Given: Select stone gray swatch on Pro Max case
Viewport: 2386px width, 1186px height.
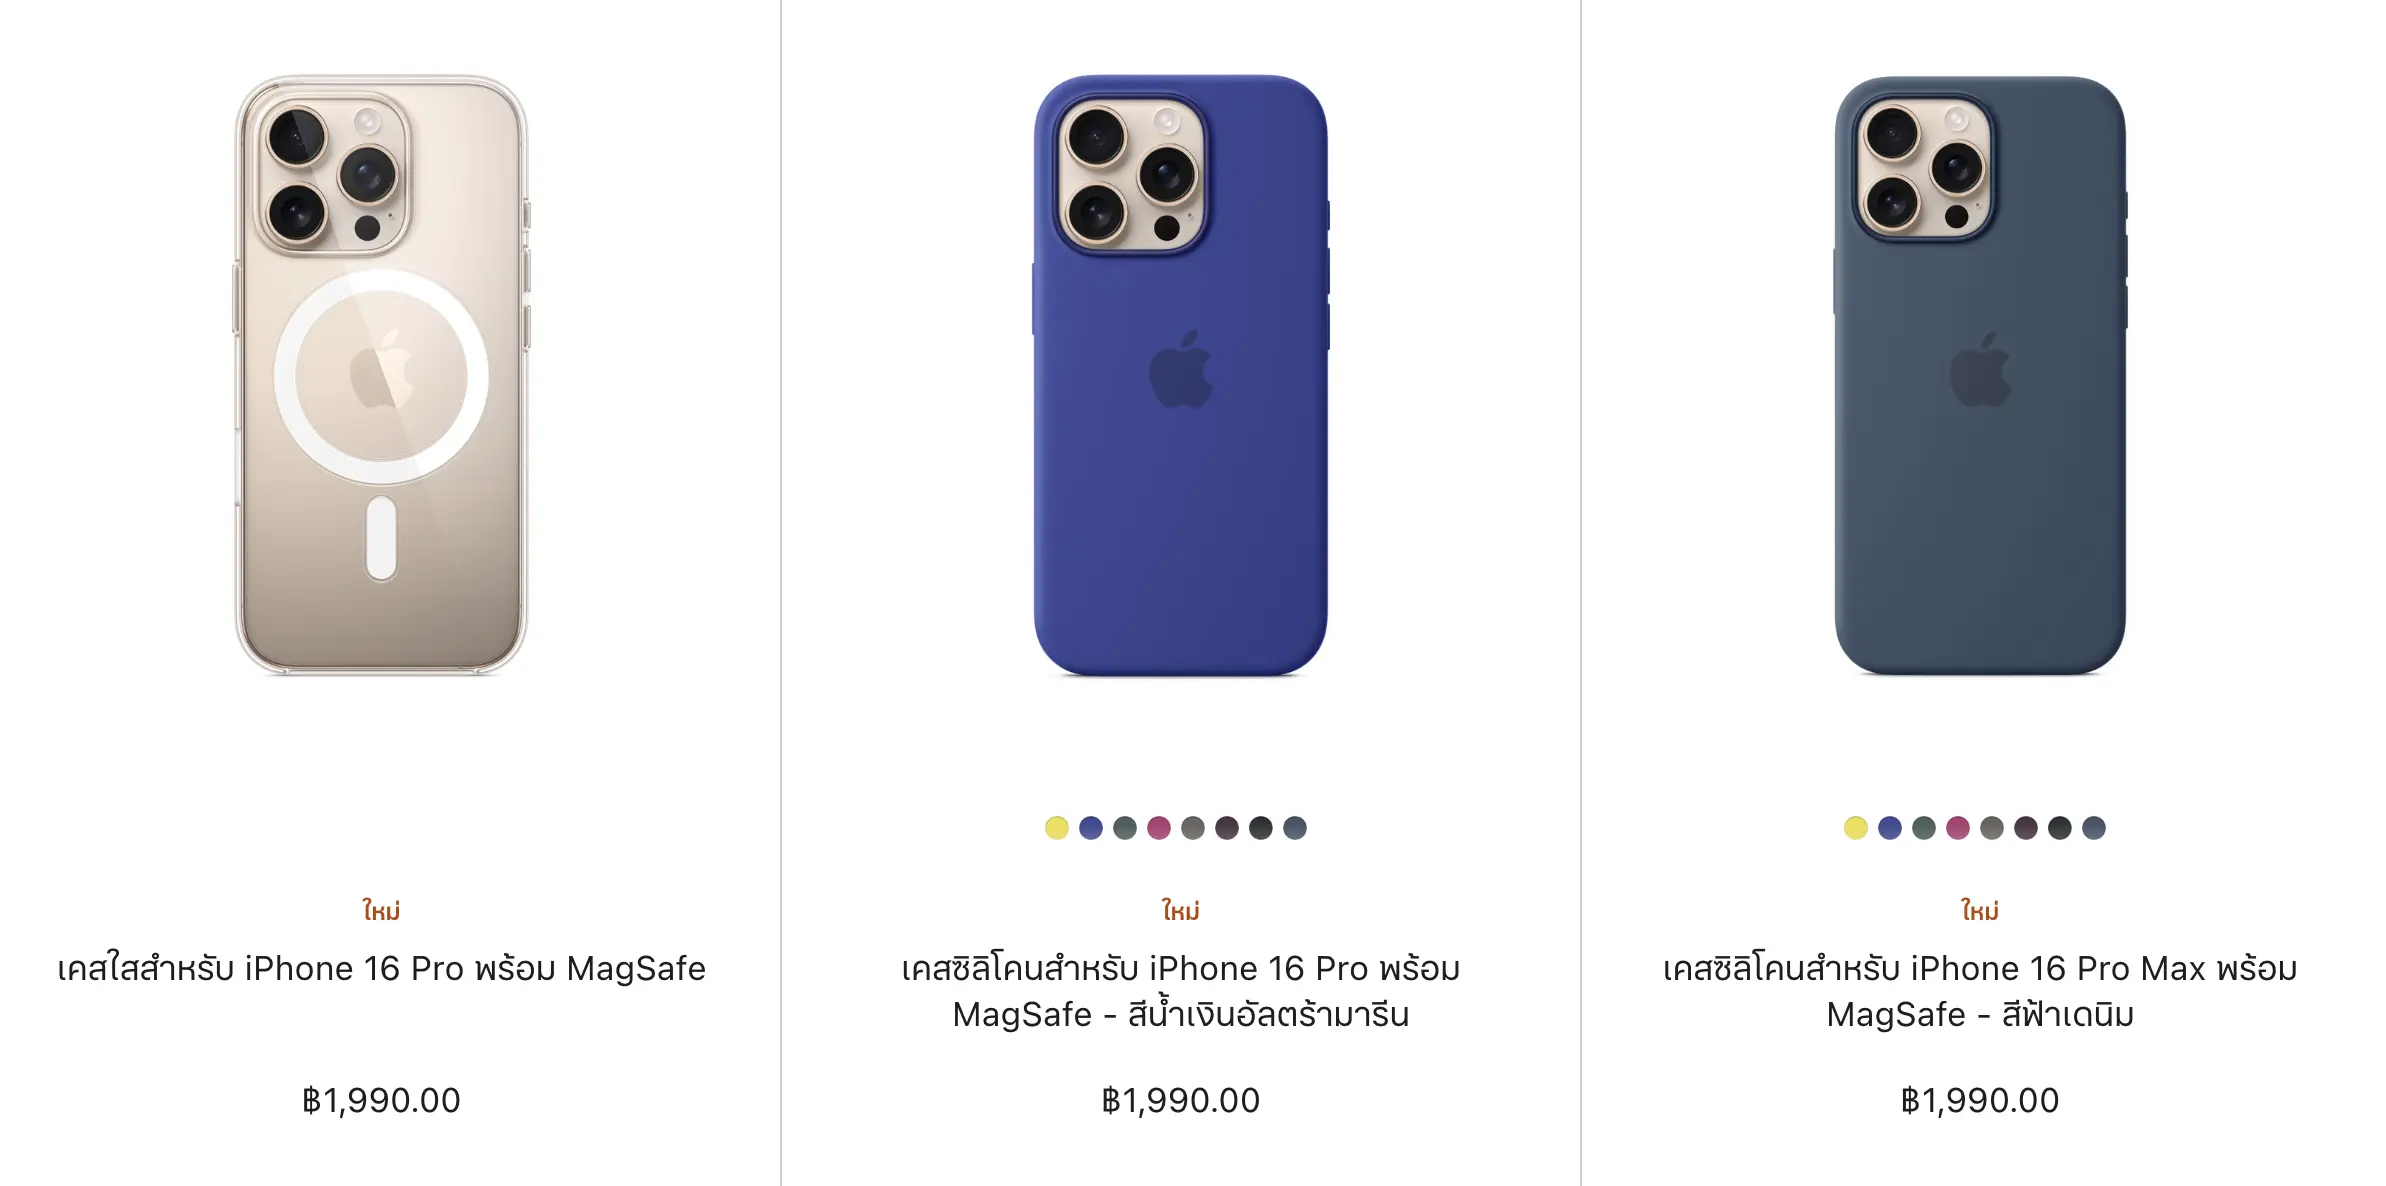Looking at the screenshot, I should click(1992, 828).
